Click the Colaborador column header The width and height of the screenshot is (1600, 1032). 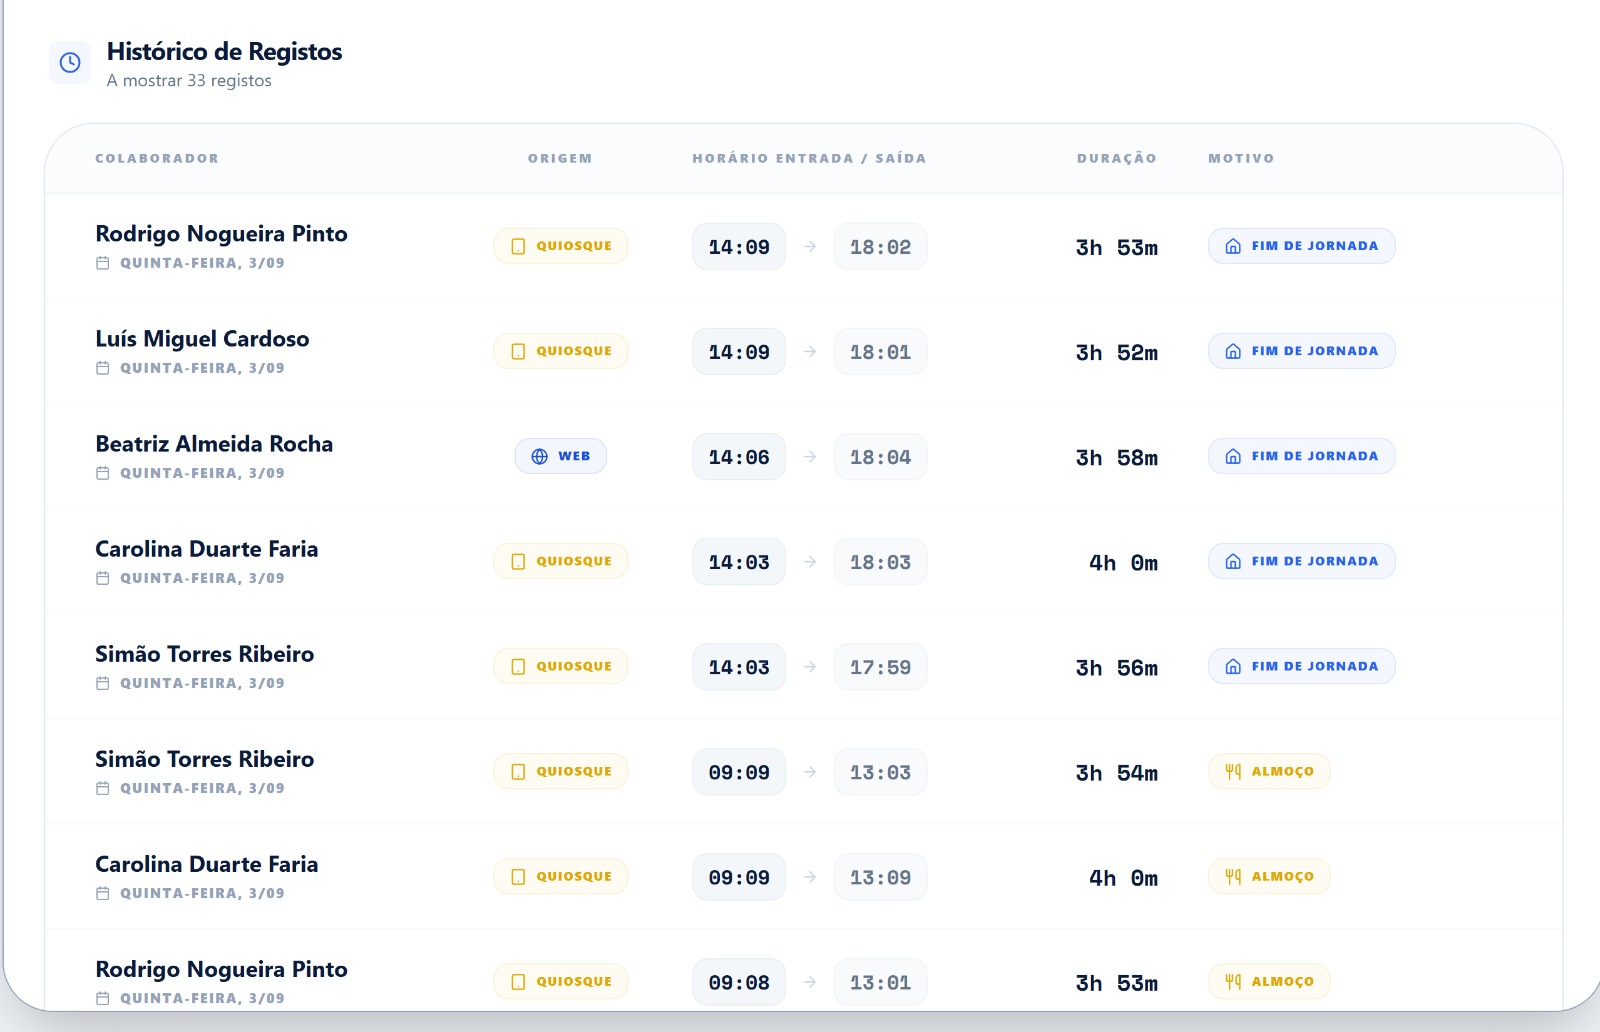[157, 158]
